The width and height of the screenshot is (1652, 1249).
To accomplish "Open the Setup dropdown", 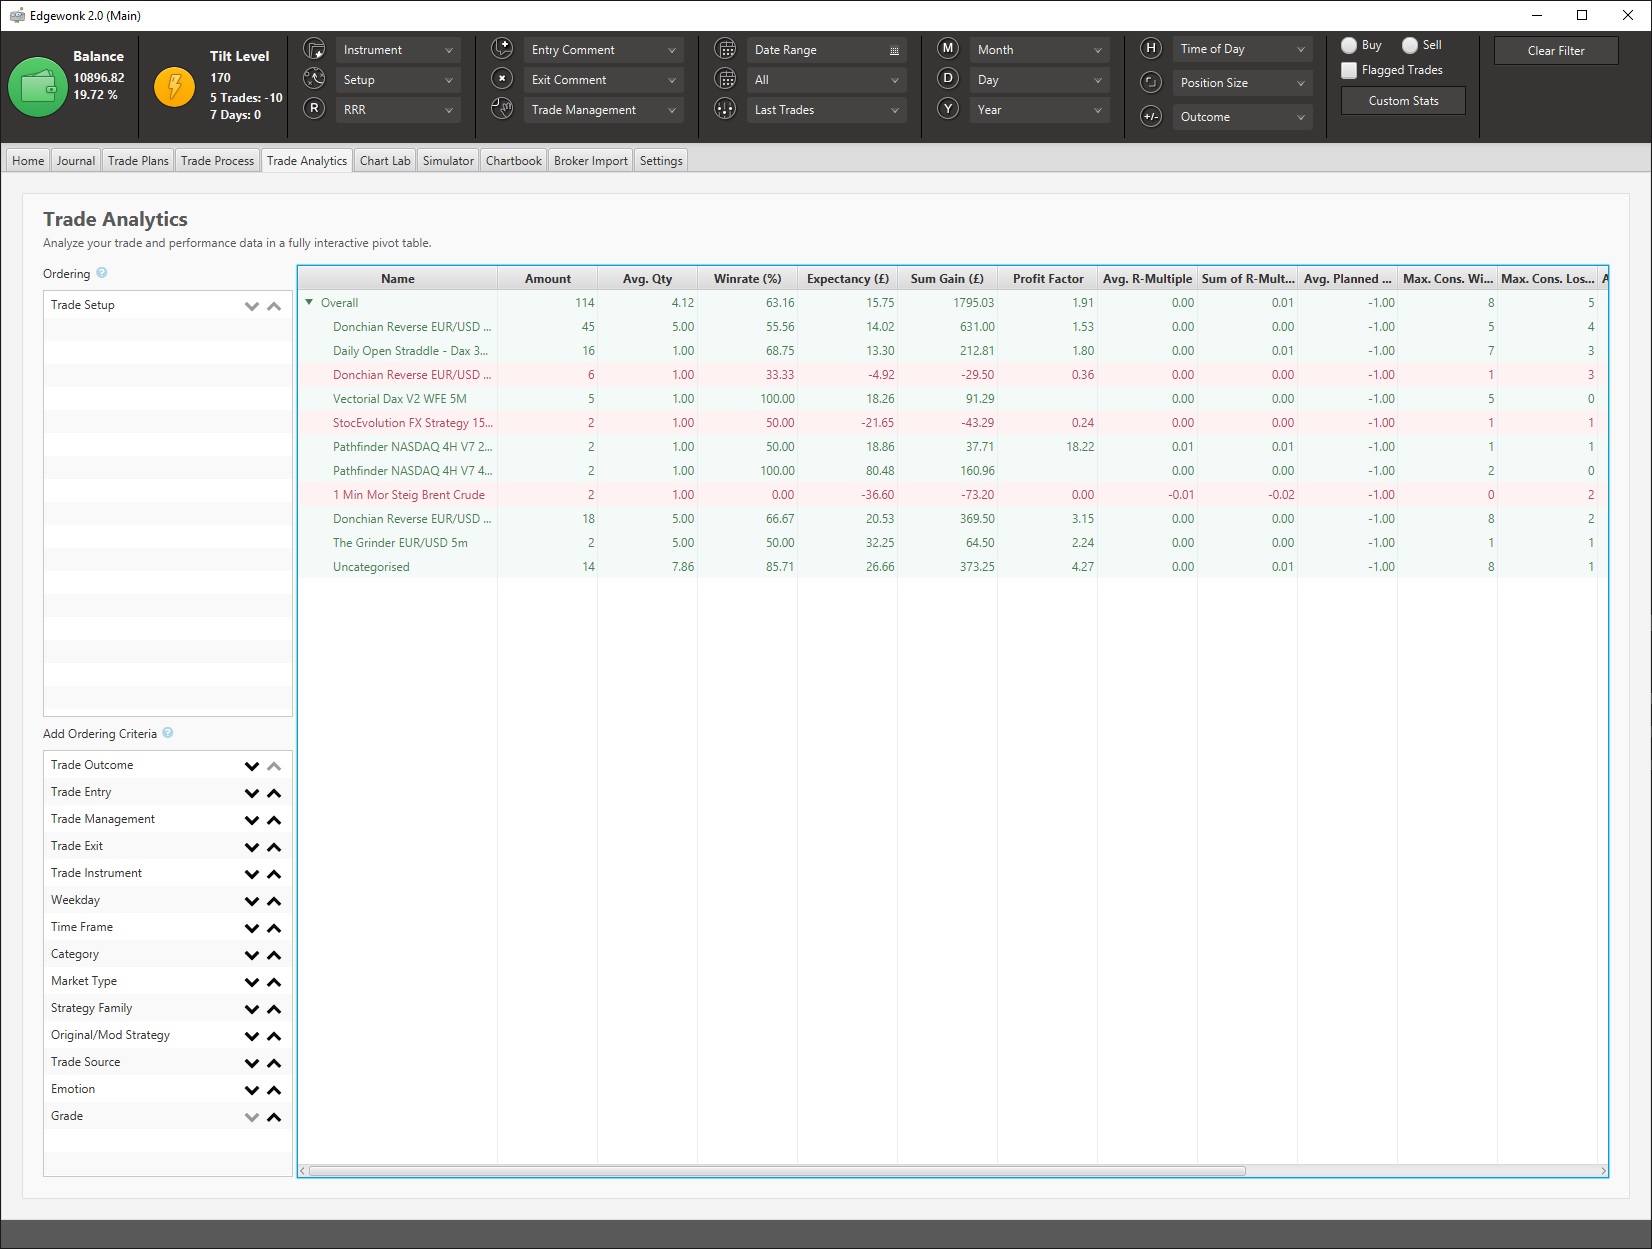I will point(398,80).
